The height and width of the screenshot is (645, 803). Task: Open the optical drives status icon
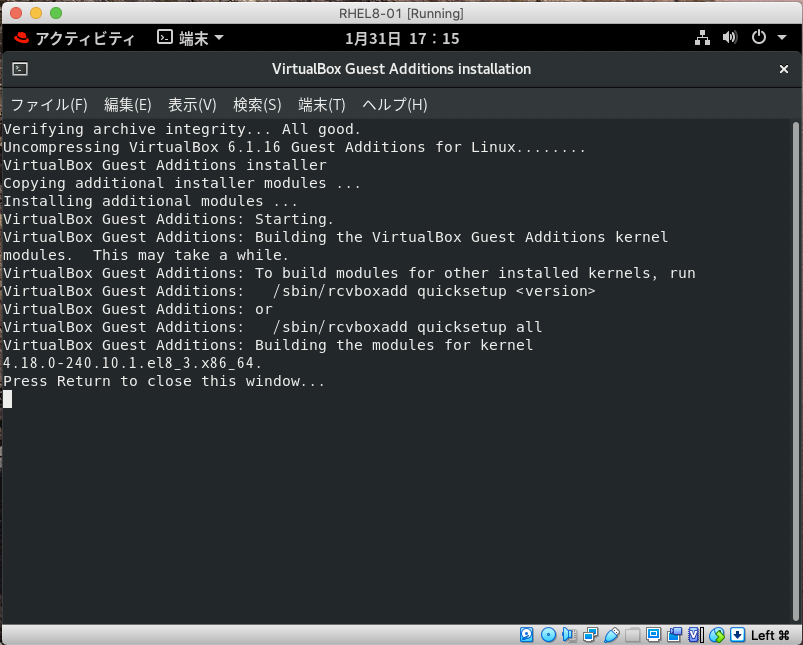548,634
